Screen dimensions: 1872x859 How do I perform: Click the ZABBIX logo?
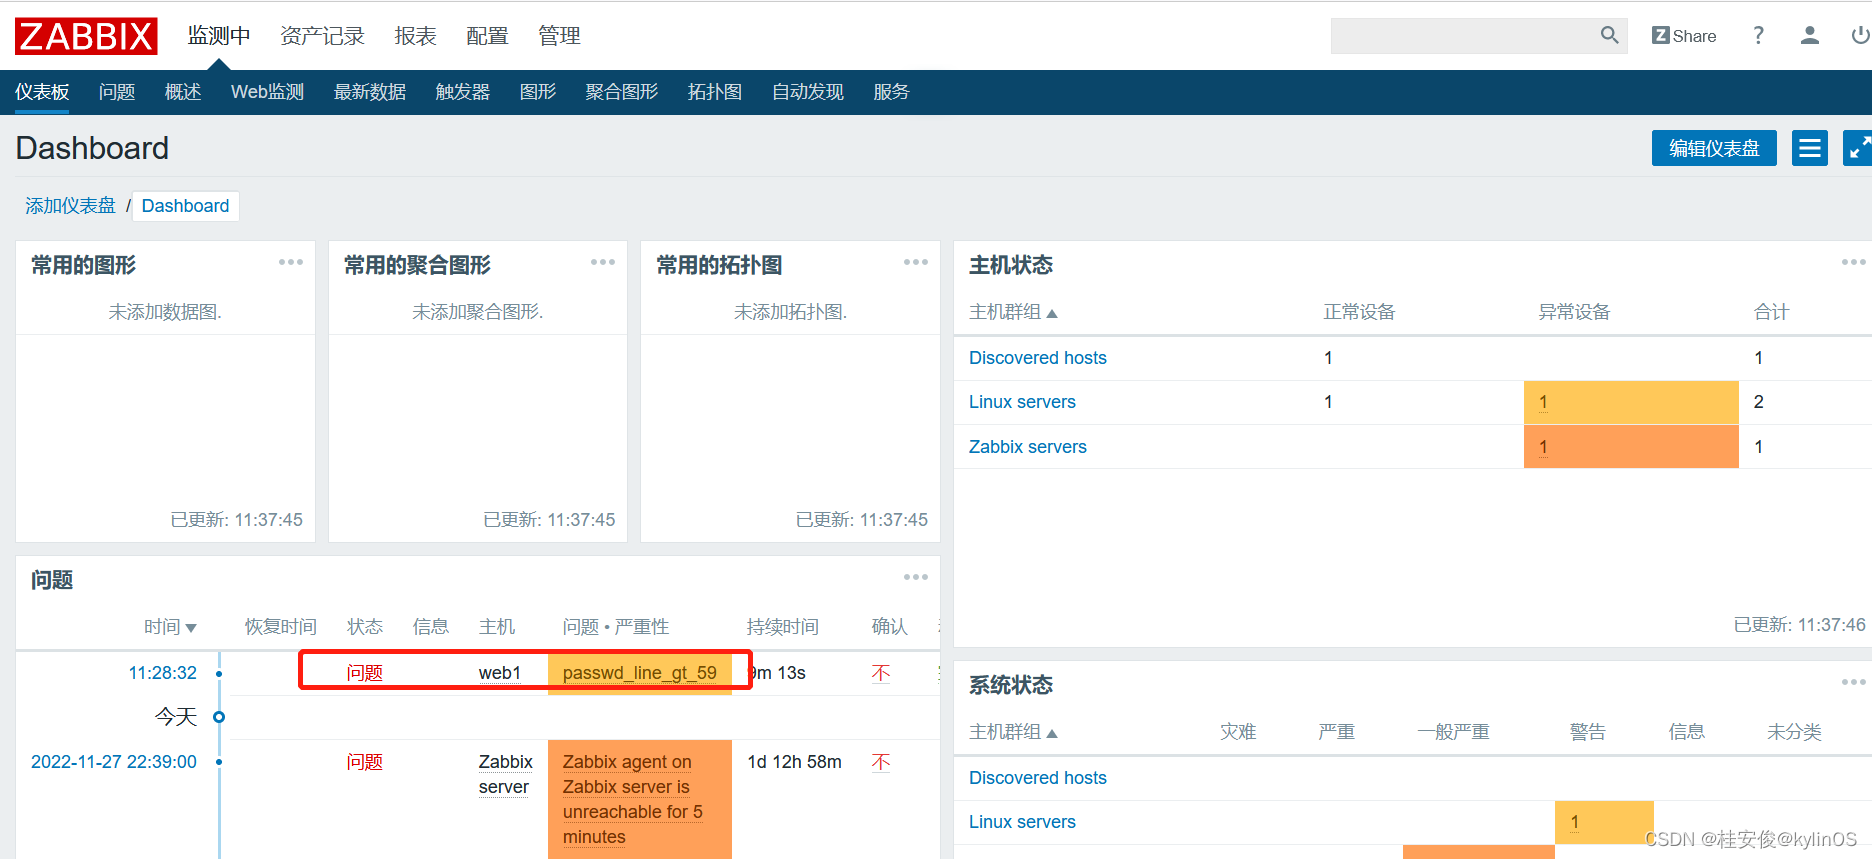point(86,36)
